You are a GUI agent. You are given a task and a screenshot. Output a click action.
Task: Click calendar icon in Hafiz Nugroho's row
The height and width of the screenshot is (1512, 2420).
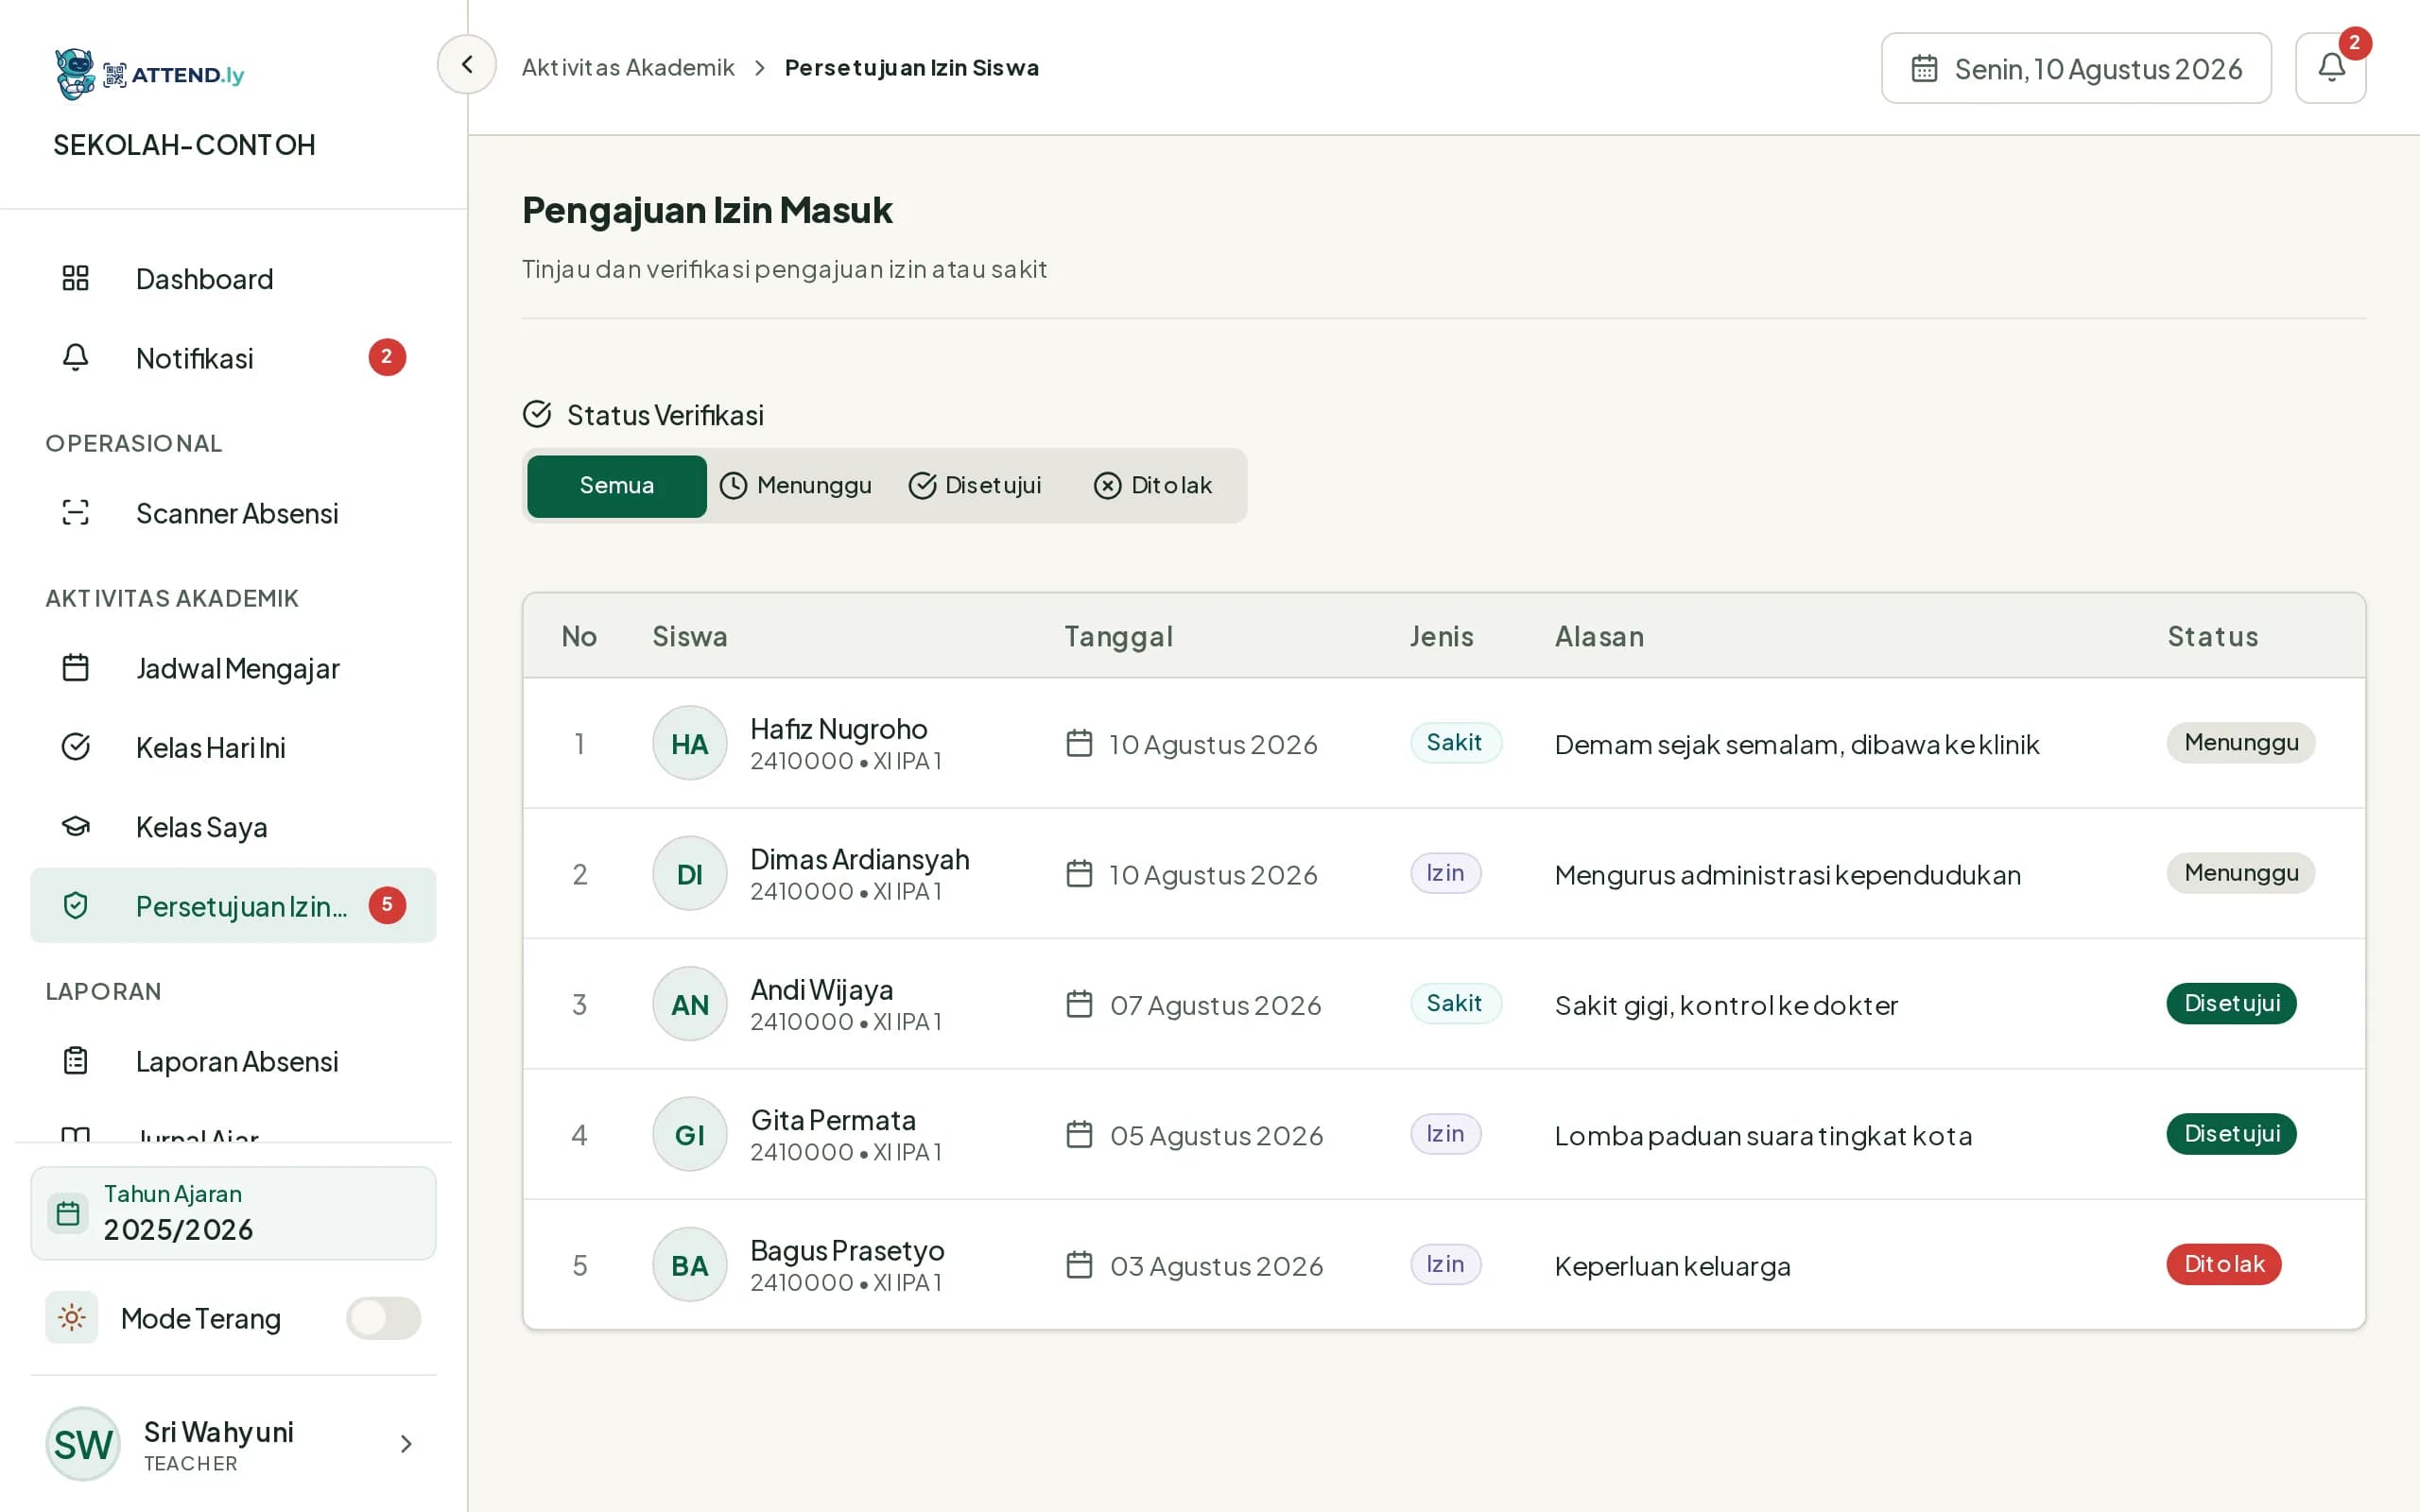pyautogui.click(x=1079, y=743)
